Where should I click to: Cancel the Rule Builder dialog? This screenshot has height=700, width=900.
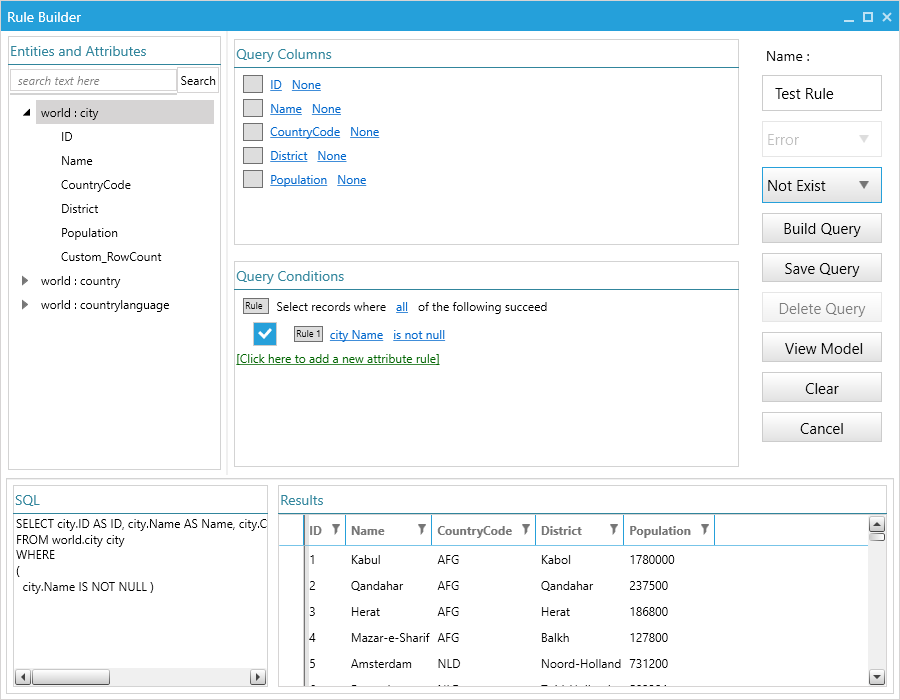click(x=821, y=428)
